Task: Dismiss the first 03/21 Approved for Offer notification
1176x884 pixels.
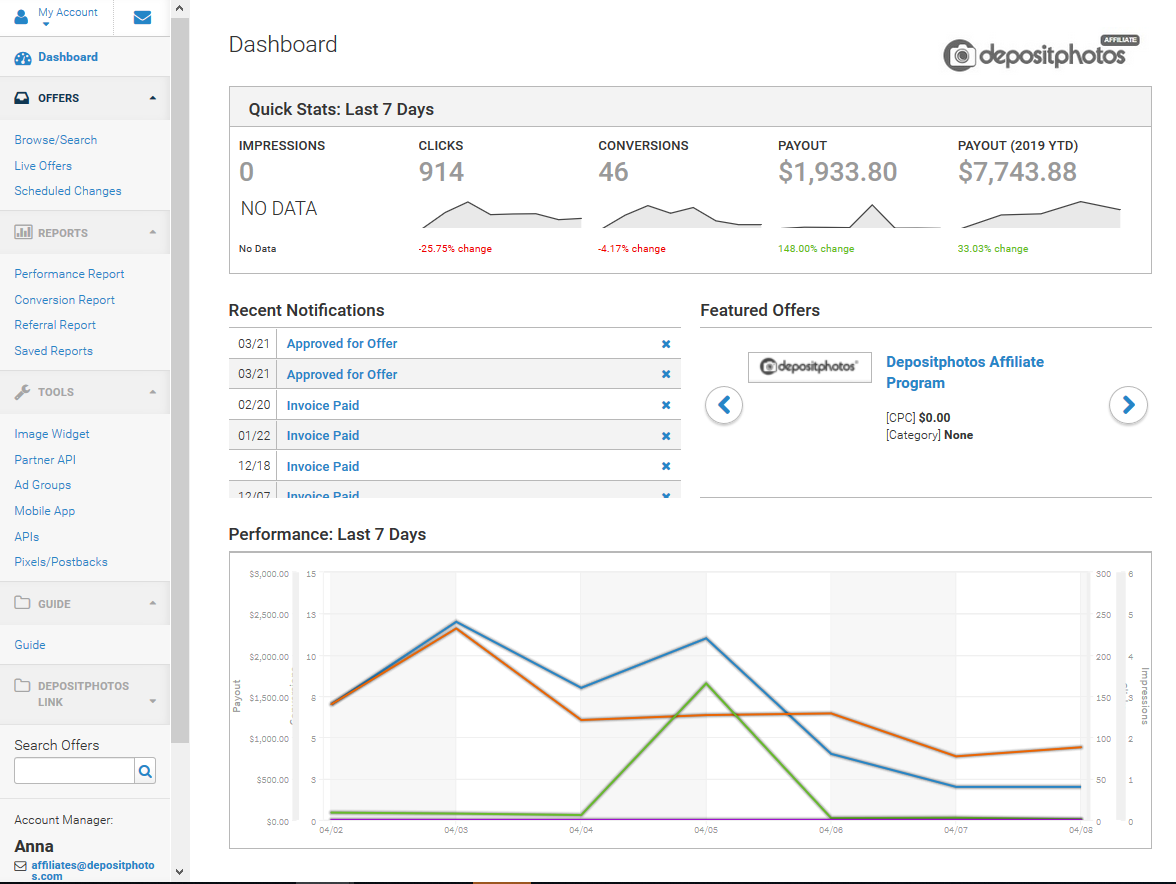Action: tap(665, 344)
